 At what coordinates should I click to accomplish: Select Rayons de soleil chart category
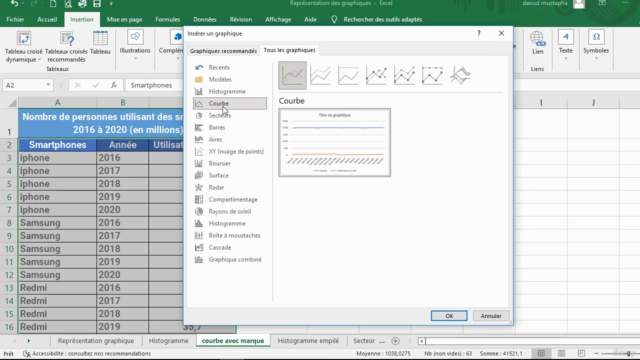pyautogui.click(x=230, y=211)
